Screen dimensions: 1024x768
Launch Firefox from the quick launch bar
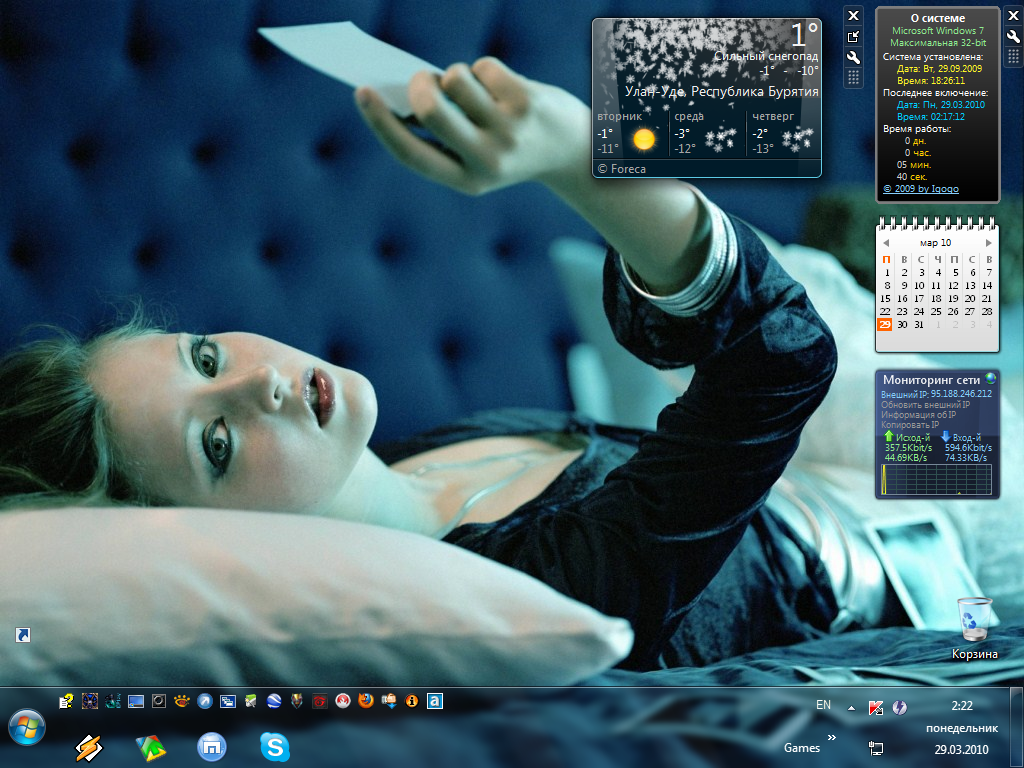365,702
